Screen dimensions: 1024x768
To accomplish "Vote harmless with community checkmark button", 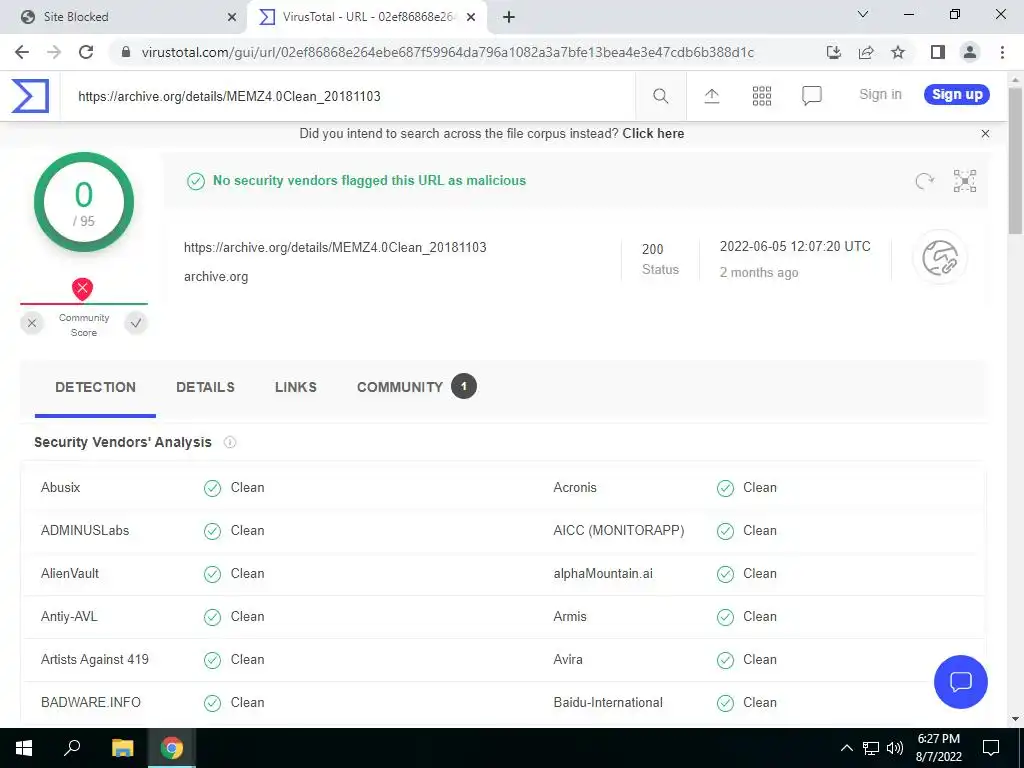I will point(136,323).
